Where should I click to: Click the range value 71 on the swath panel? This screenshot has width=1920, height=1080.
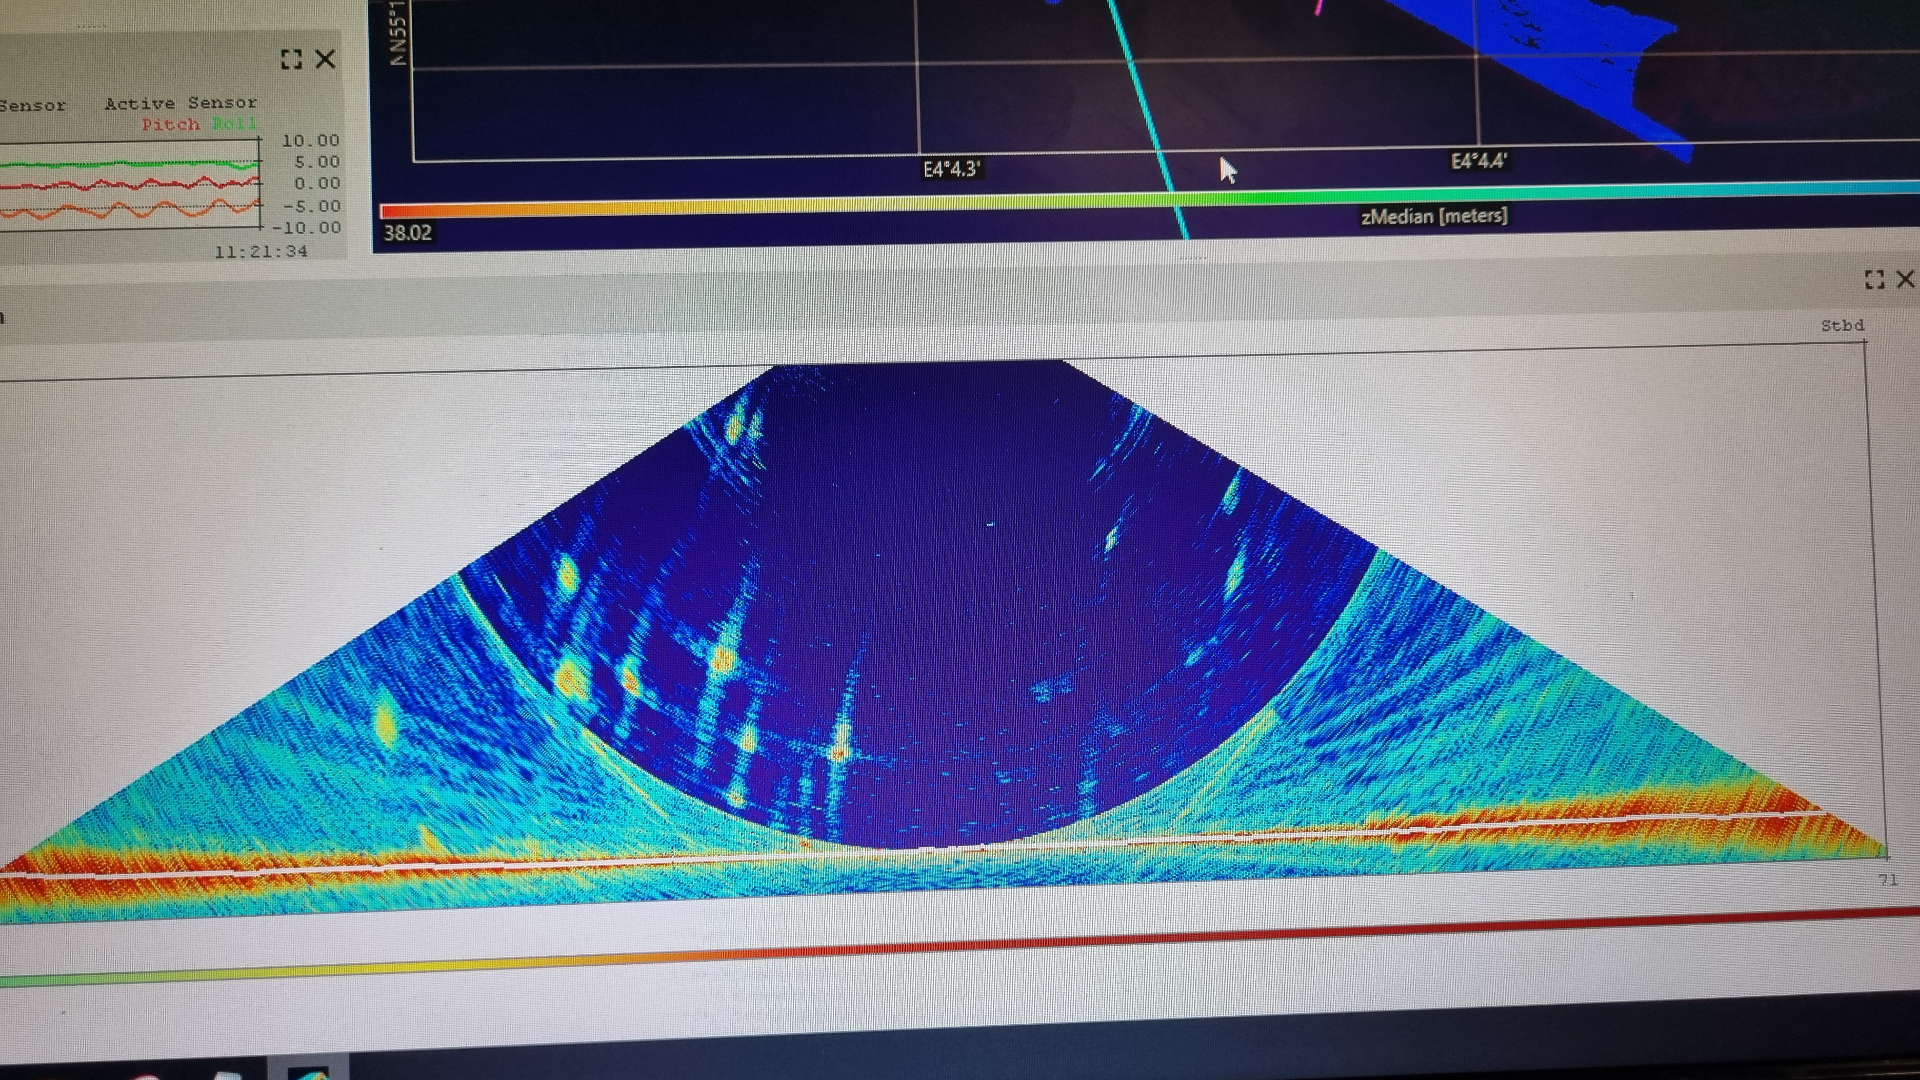pos(1885,881)
